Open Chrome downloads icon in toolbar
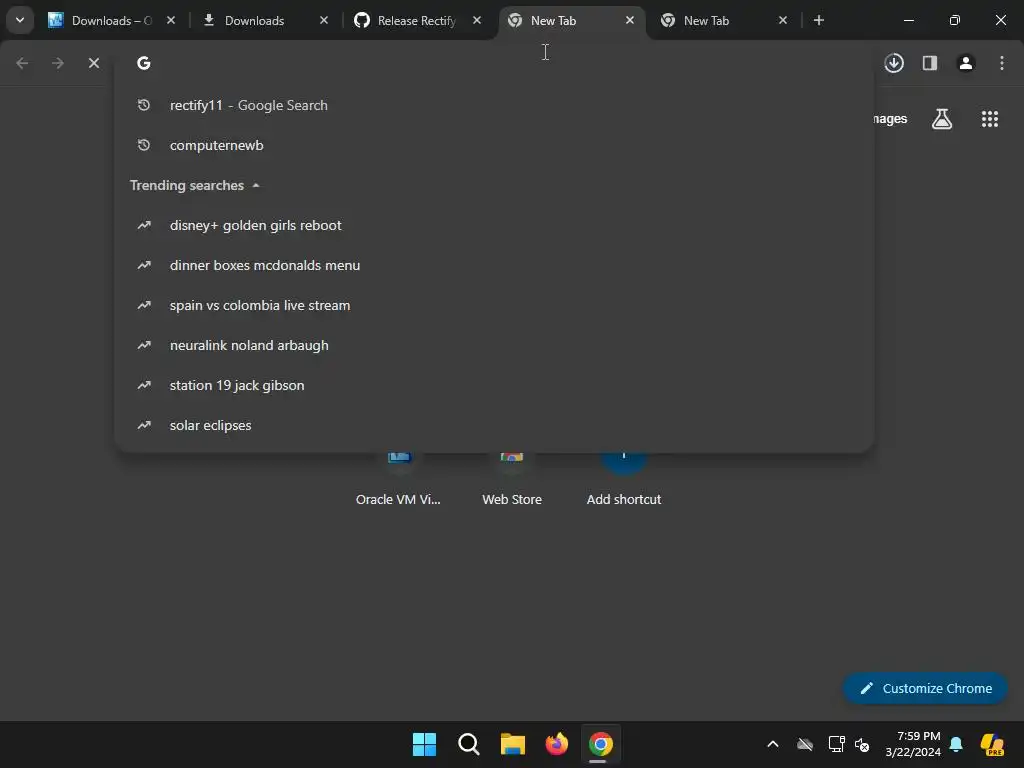The width and height of the screenshot is (1024, 768). (894, 63)
